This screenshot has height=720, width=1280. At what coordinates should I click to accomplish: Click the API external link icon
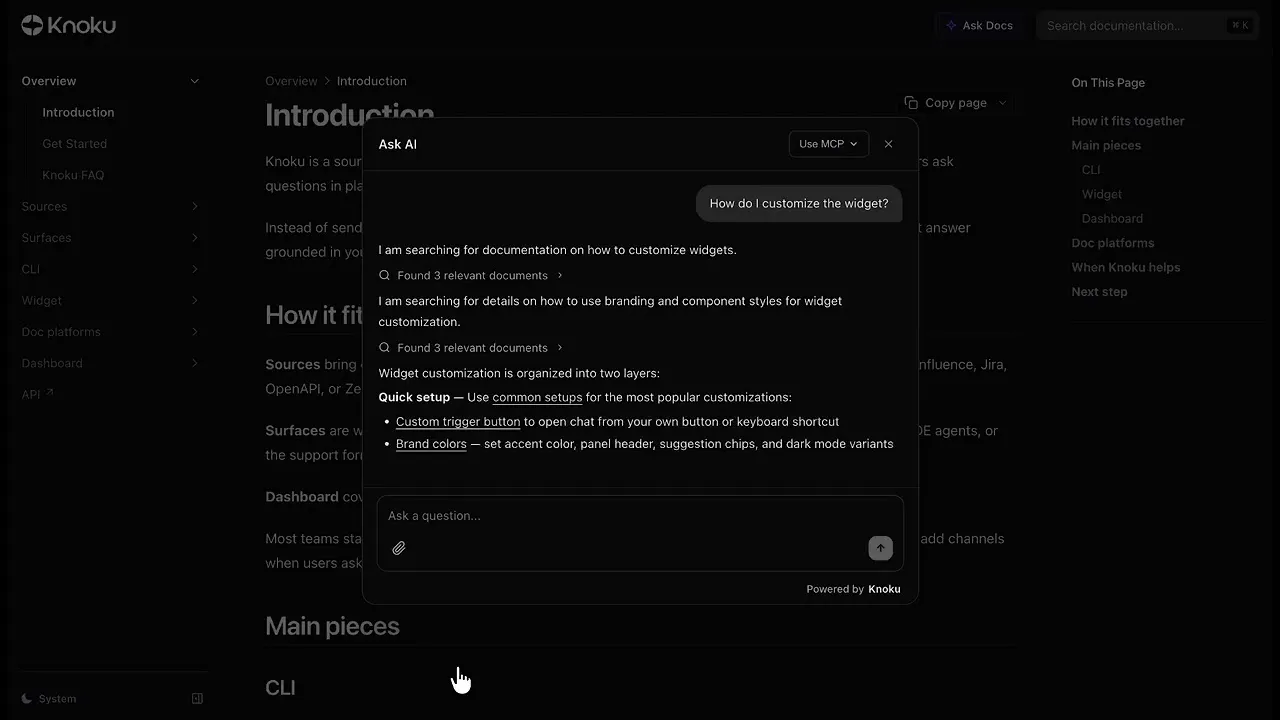point(49,393)
